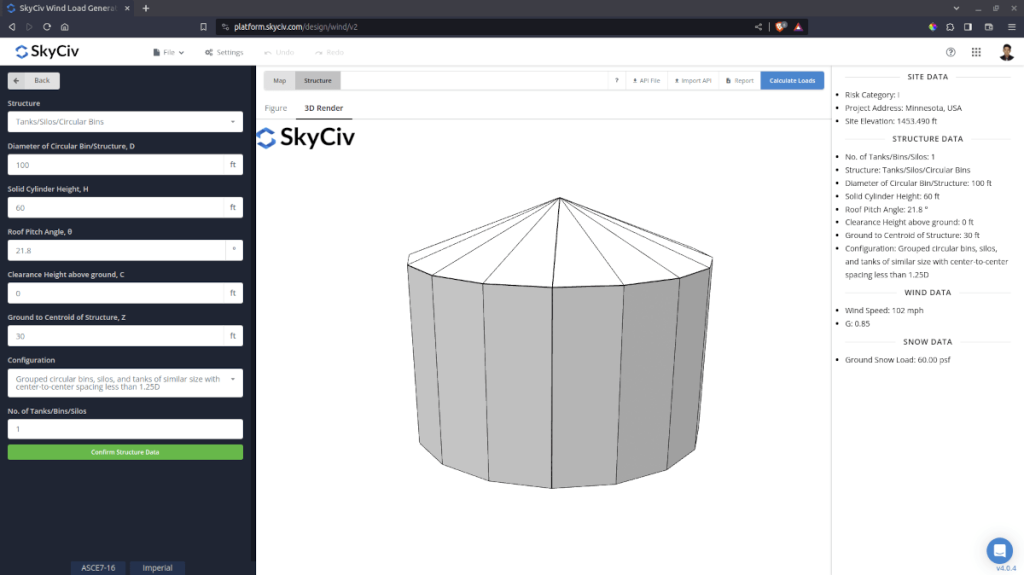Open the Configuration dropdown
This screenshot has width=1024, height=575.
tap(125, 383)
